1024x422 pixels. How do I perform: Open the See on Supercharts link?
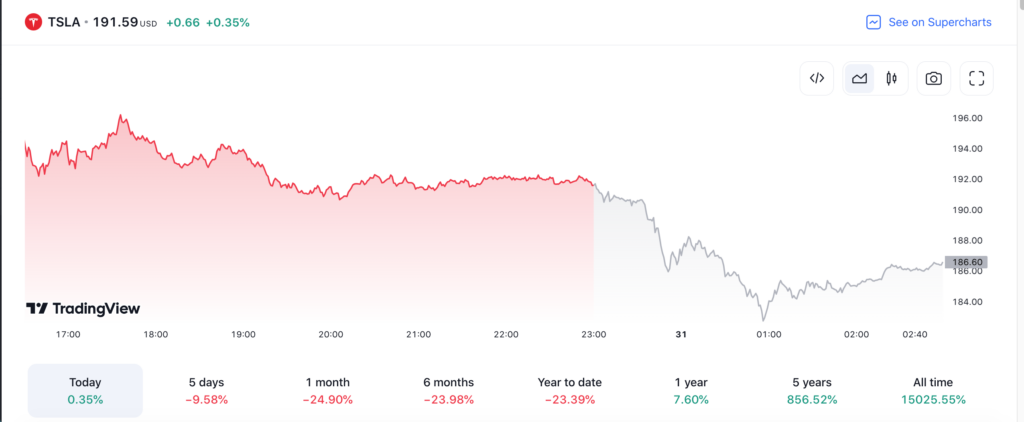pos(939,22)
